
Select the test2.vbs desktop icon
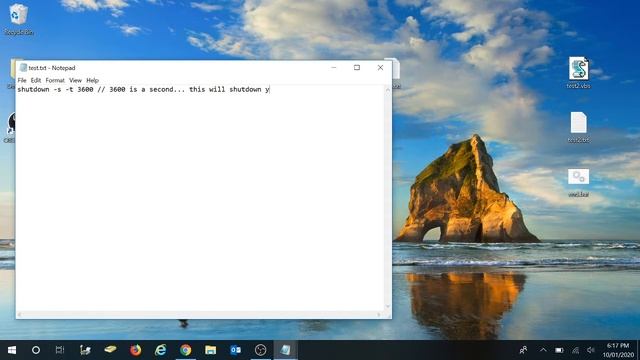(x=578, y=73)
